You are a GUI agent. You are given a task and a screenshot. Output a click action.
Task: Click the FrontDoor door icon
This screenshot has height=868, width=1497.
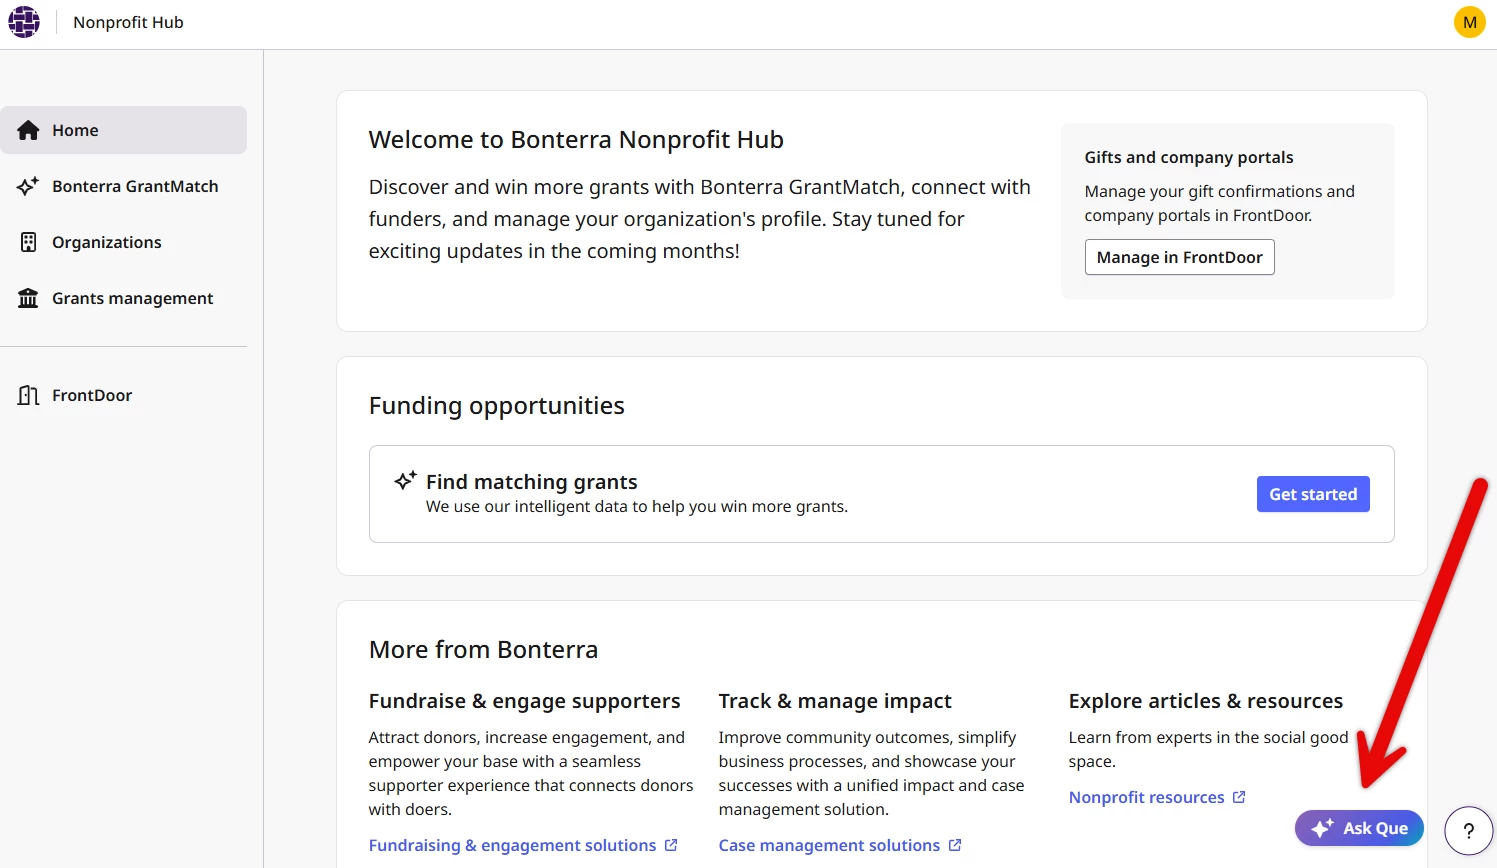pyautogui.click(x=28, y=395)
